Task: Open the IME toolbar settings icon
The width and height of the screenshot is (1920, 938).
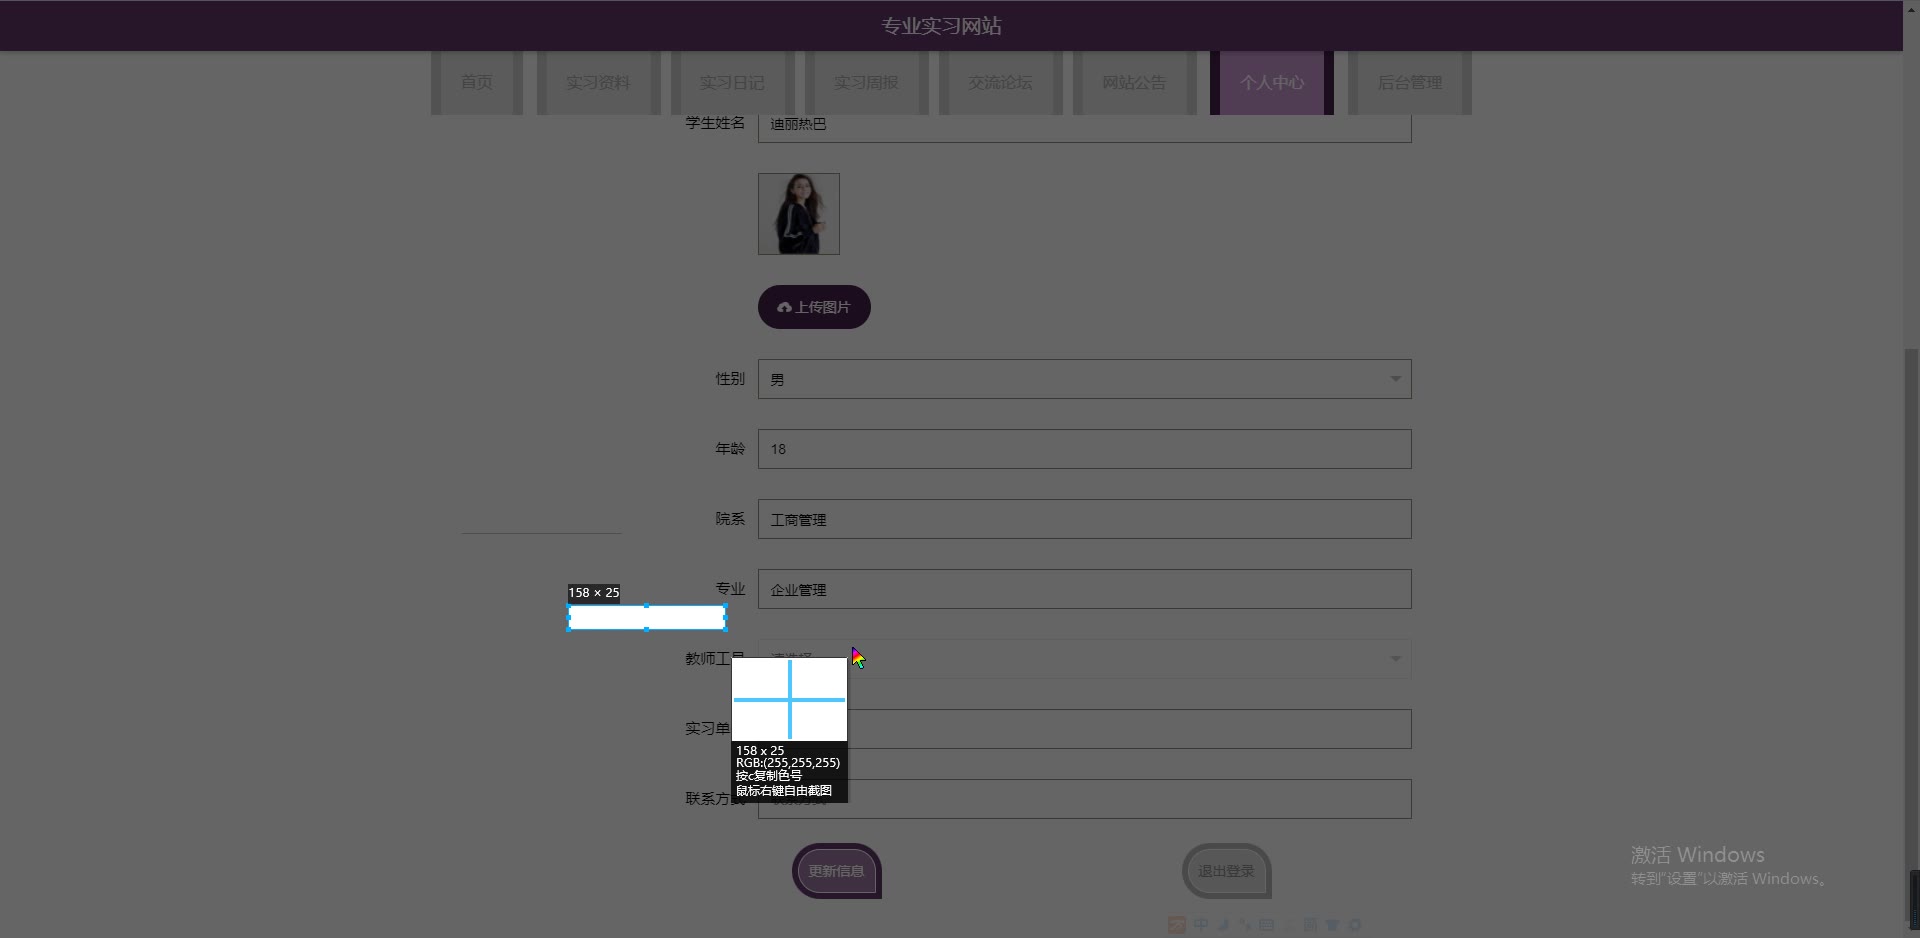Action: 1355,924
